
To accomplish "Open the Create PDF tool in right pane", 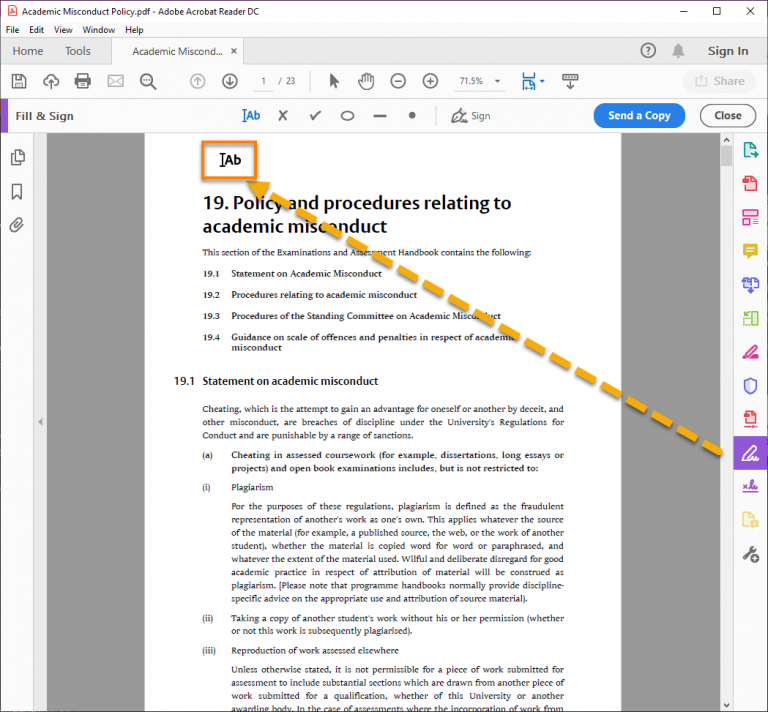I will click(x=750, y=184).
